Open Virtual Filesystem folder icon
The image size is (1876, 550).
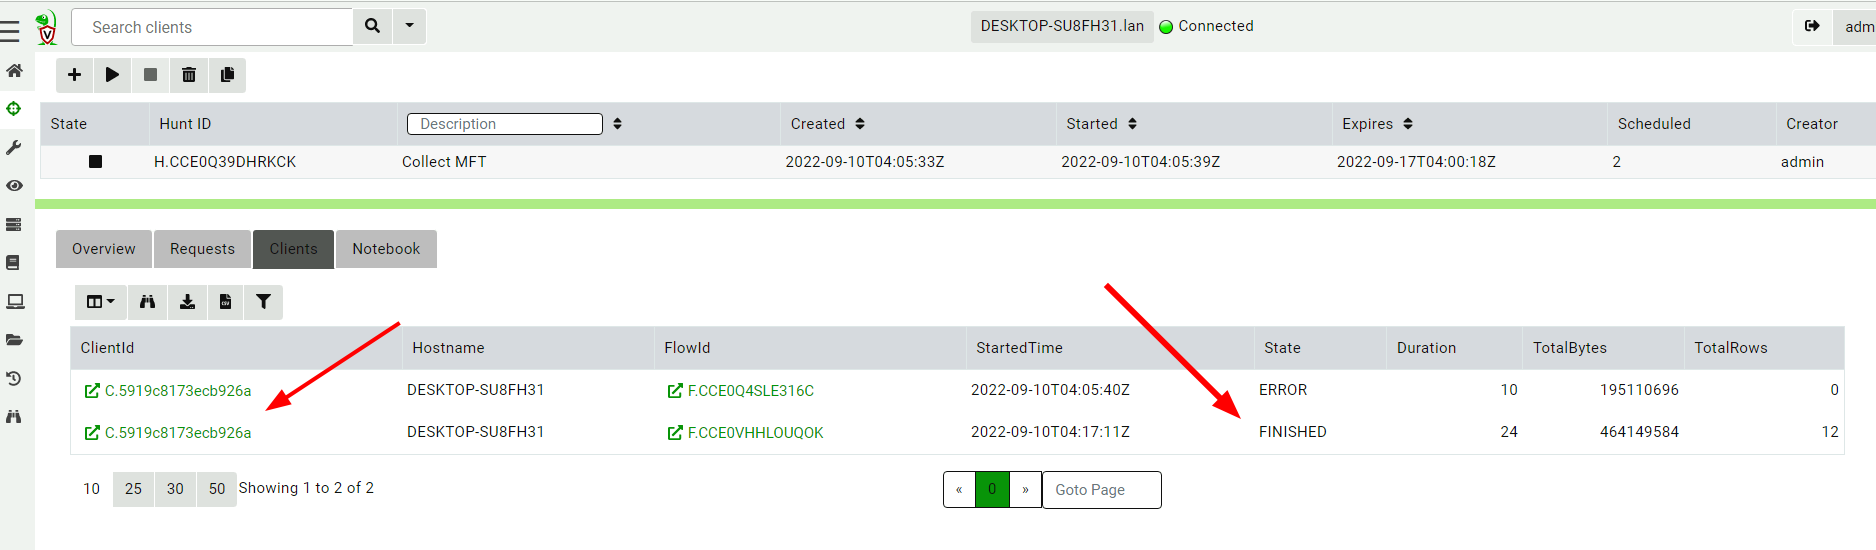click(14, 339)
